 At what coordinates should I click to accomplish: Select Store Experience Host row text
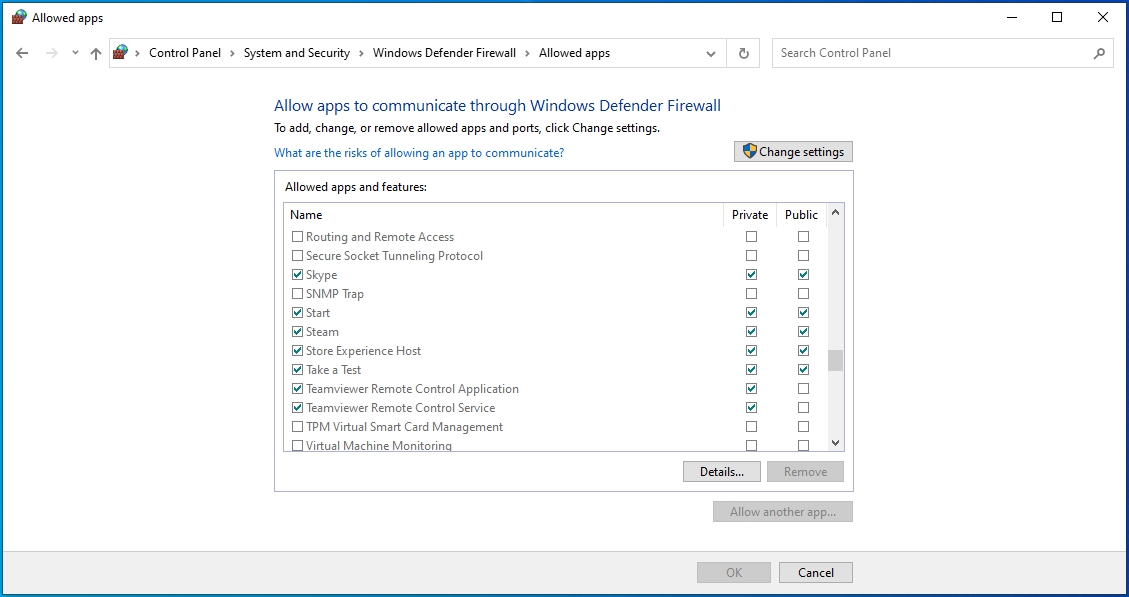[364, 351]
